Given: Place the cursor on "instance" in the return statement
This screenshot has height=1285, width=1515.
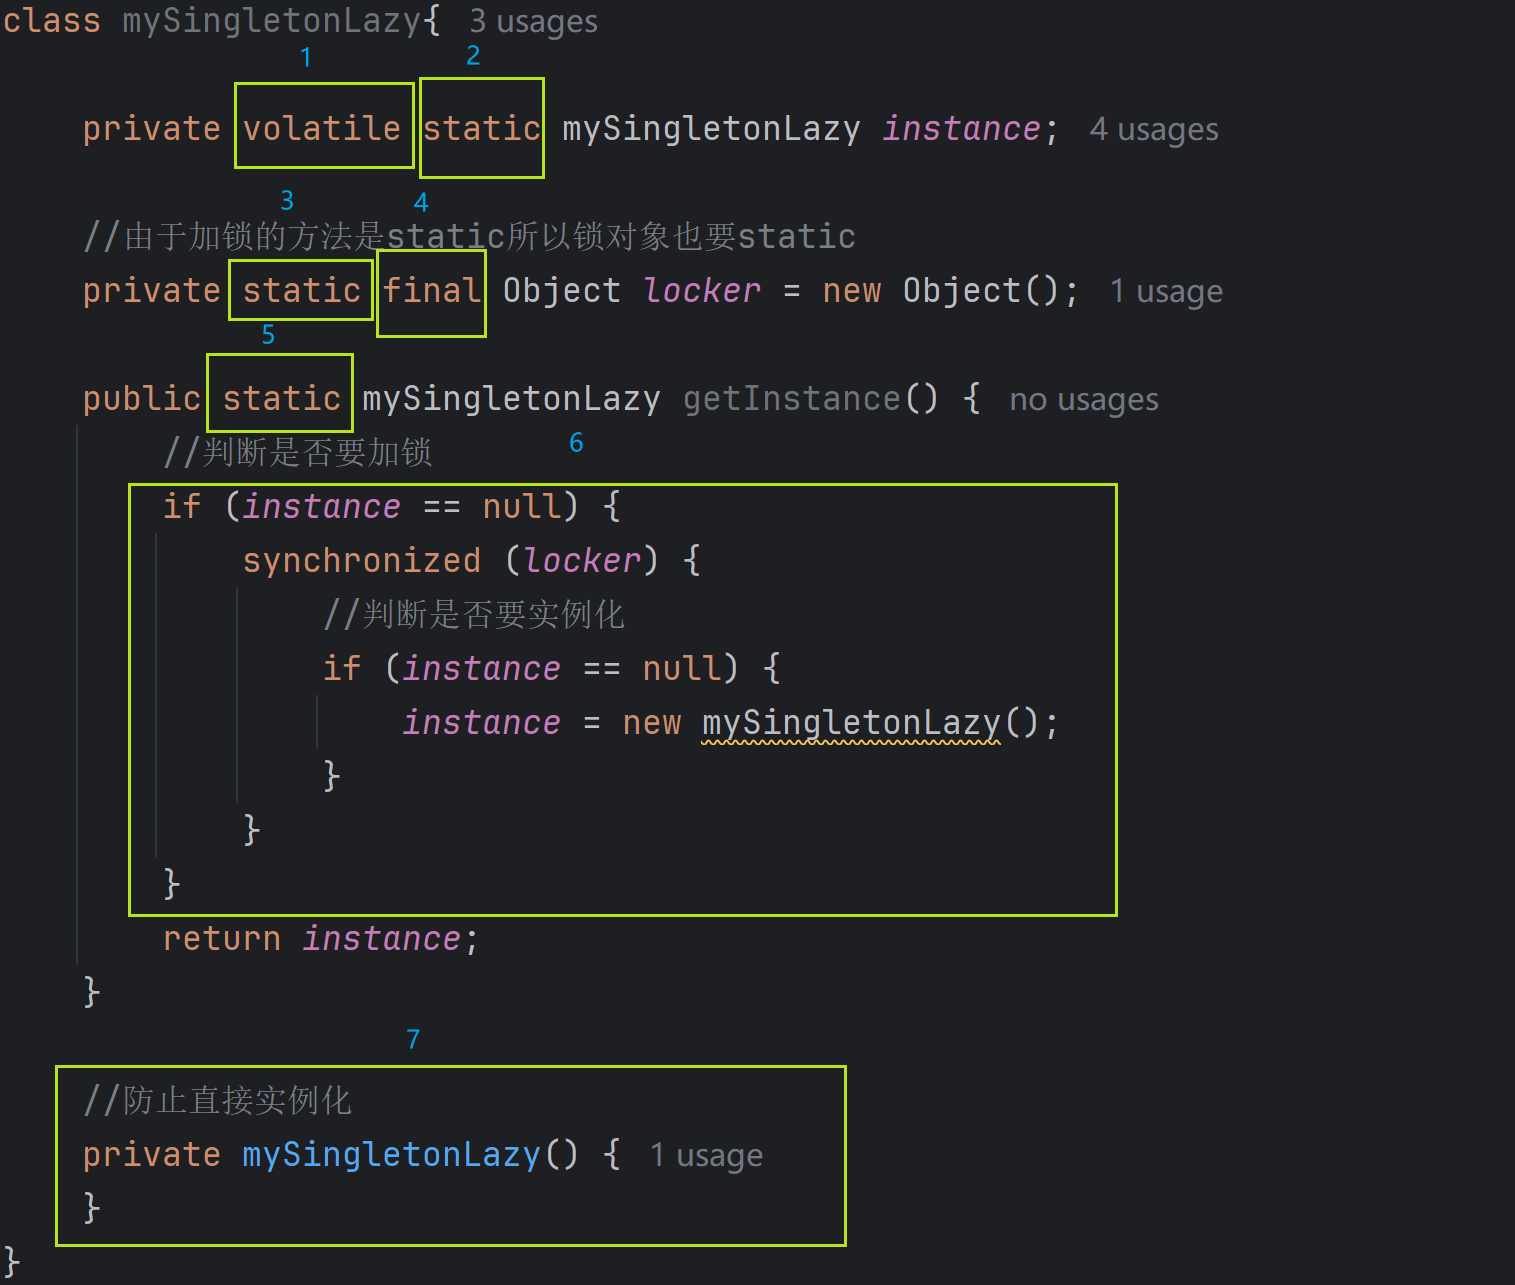Looking at the screenshot, I should 381,938.
